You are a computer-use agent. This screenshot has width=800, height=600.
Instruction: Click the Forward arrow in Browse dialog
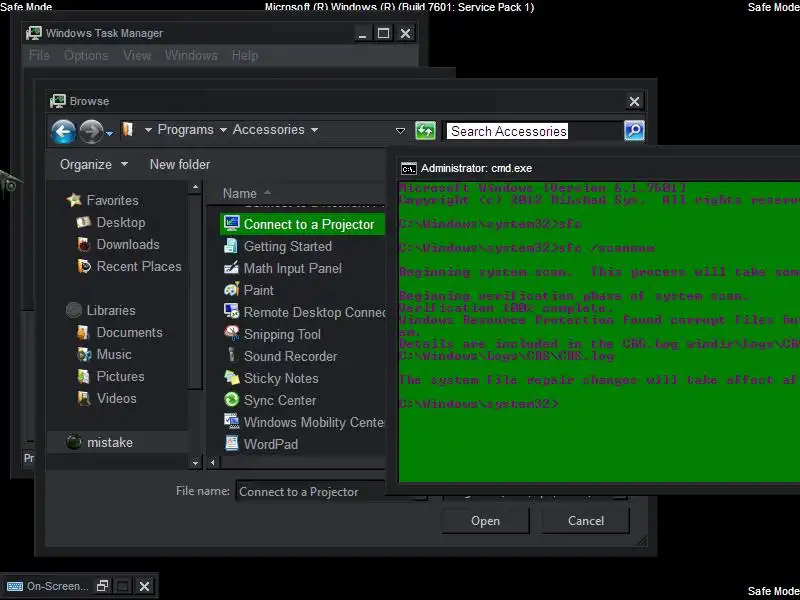[x=91, y=132]
